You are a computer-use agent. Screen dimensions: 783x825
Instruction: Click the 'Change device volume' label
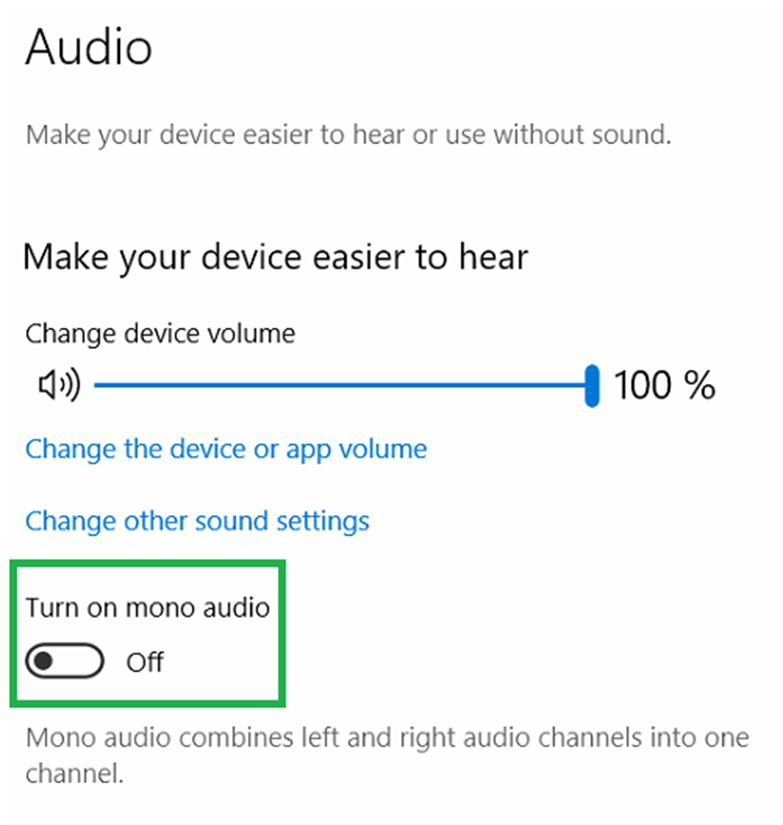pos(160,333)
